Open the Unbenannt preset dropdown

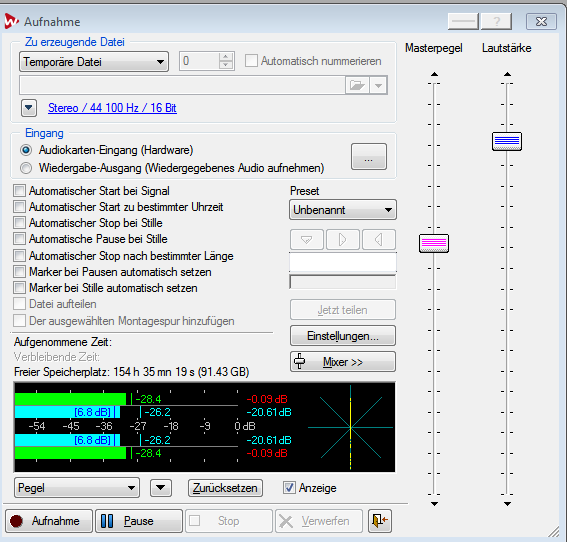tap(342, 210)
